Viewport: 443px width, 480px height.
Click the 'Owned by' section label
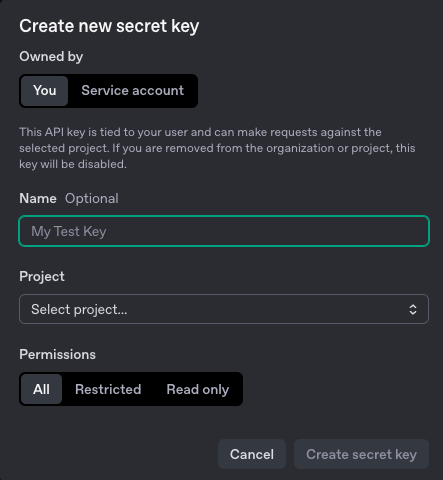pos(51,57)
